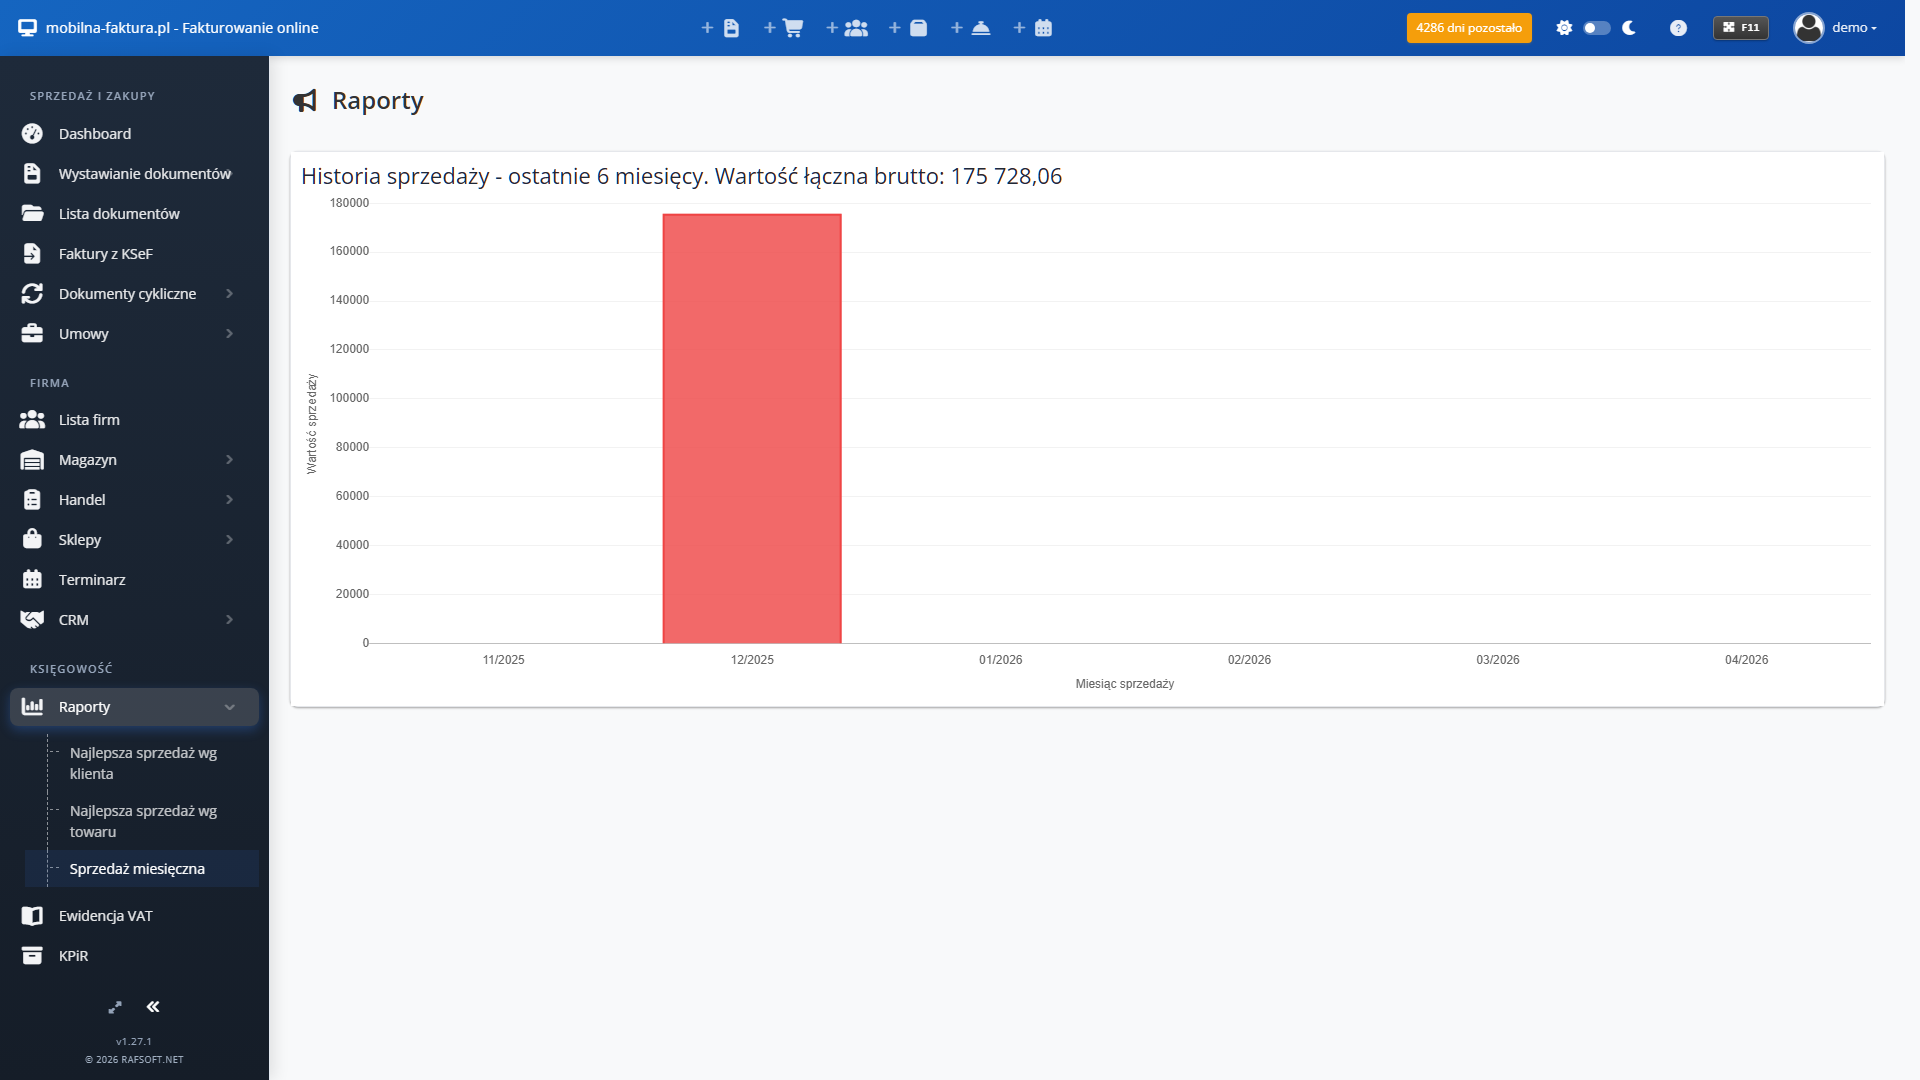Open Lista dokumentów in sidebar
This screenshot has width=1920, height=1080.
(x=134, y=214)
